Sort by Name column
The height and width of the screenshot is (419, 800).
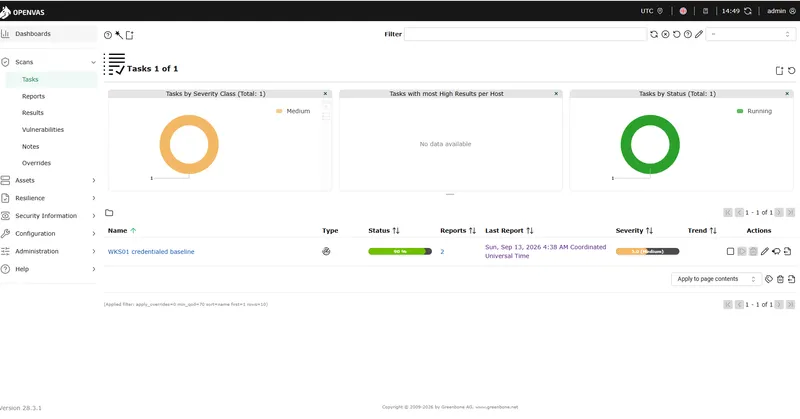122,231
